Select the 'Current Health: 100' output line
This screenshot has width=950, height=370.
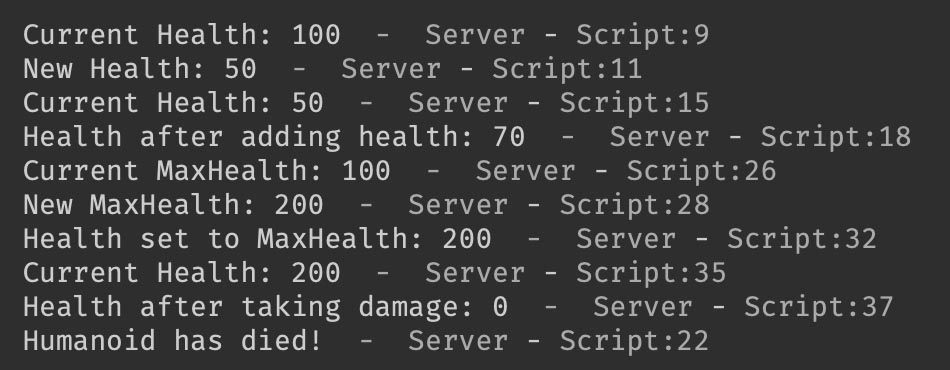click(182, 36)
